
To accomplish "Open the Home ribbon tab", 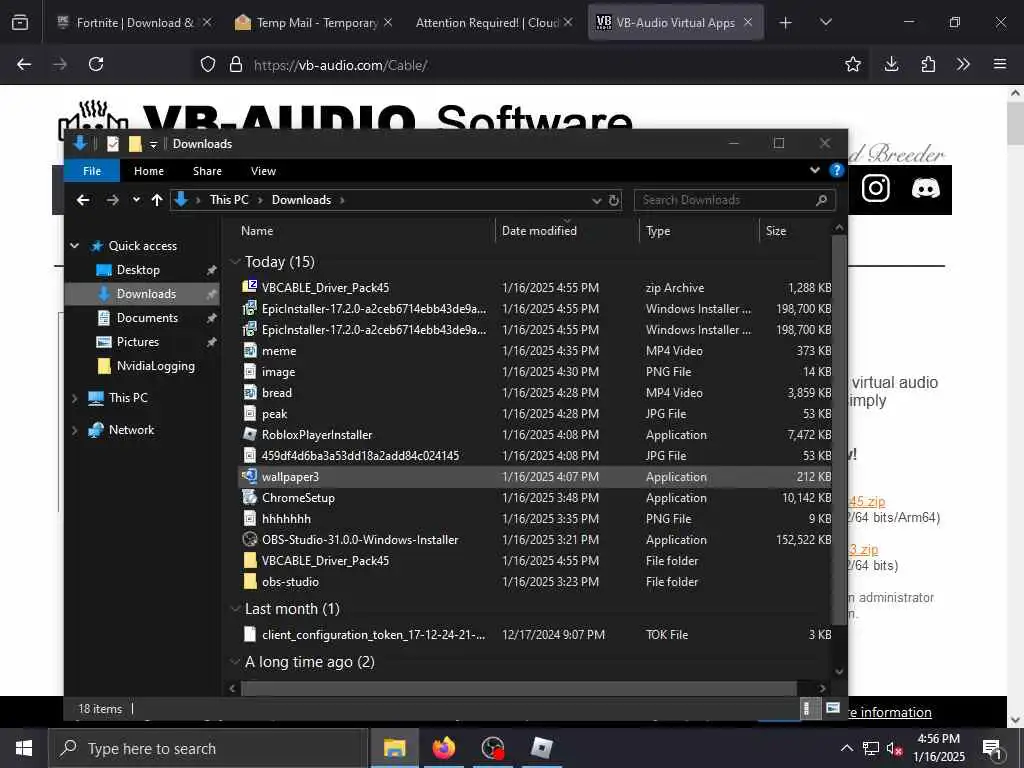I will (149, 170).
